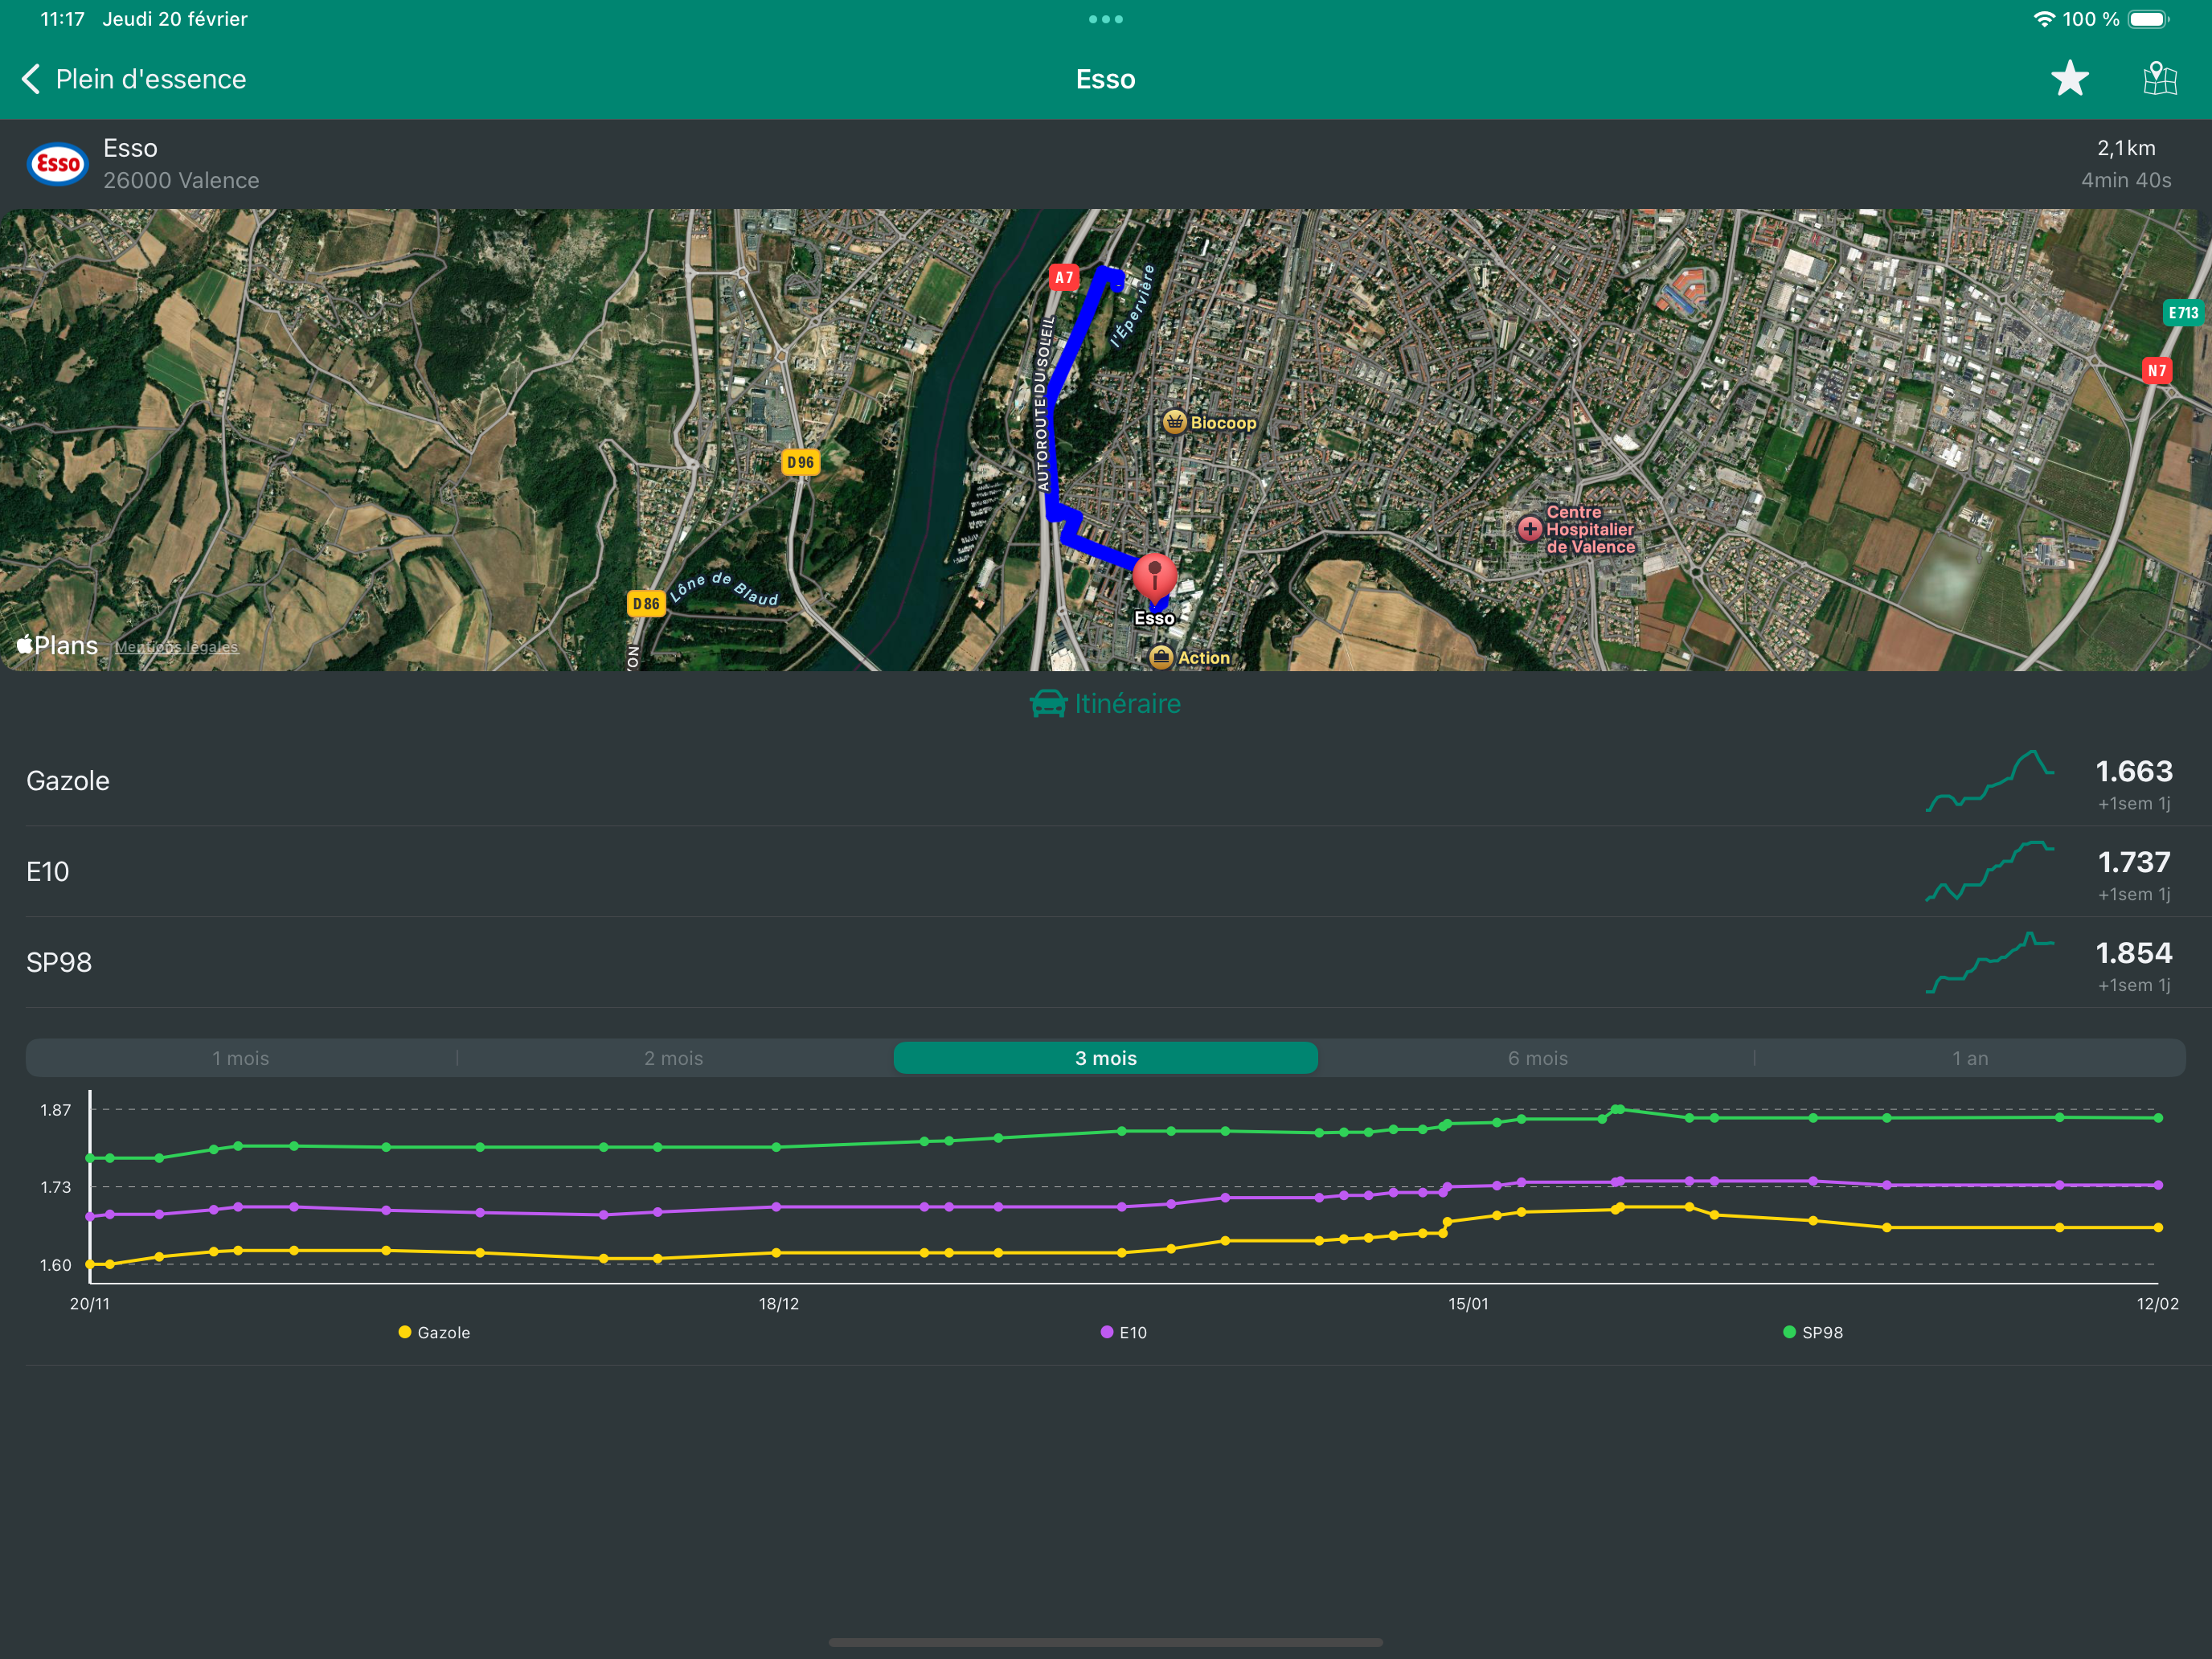The width and height of the screenshot is (2212, 1659).
Task: Open the SP98 price sparkline
Action: [1990, 962]
